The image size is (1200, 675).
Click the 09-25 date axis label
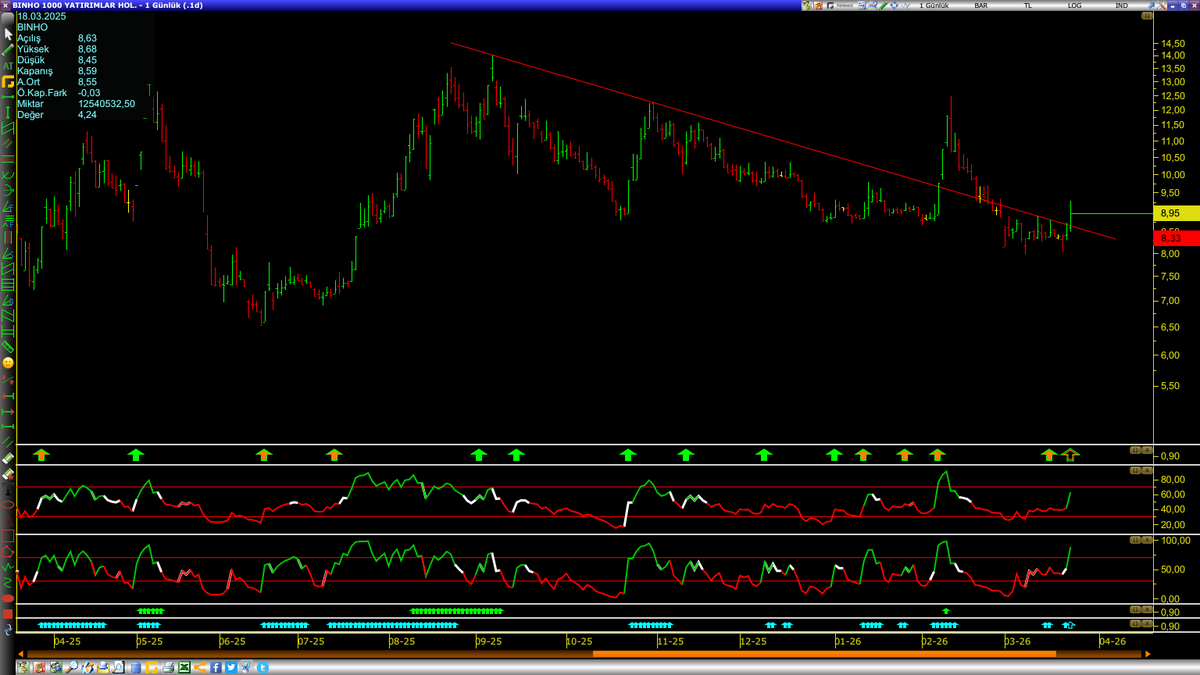click(489, 641)
